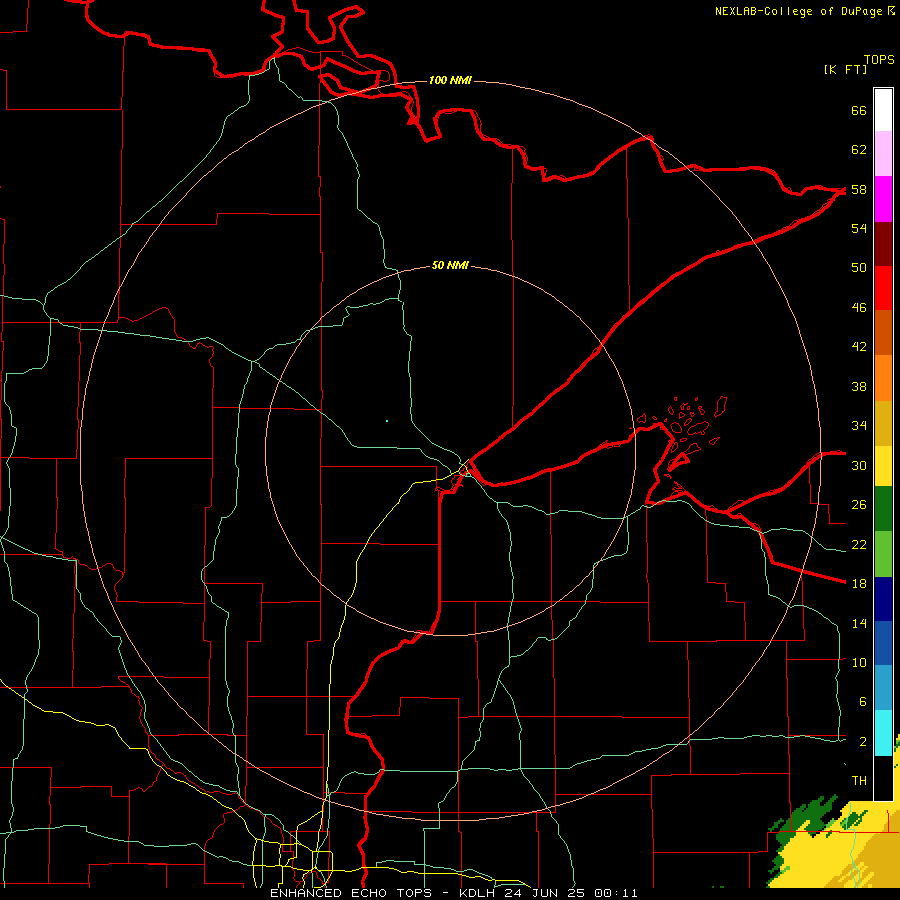Pick the 2 legend value
The width and height of the screenshot is (900, 900).
tap(862, 741)
